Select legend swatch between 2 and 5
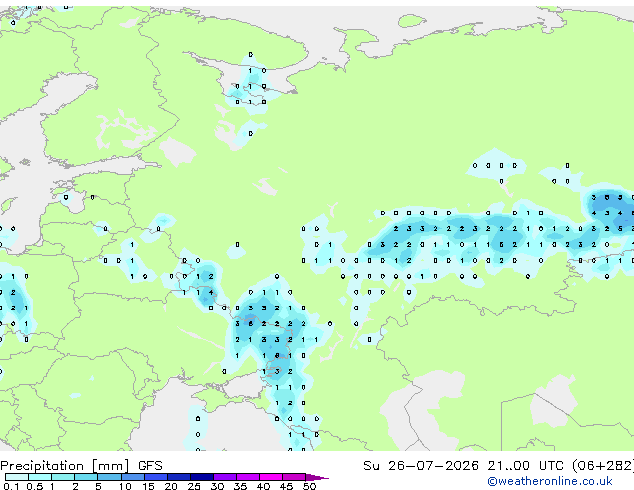634x490 pixels. tap(86, 477)
